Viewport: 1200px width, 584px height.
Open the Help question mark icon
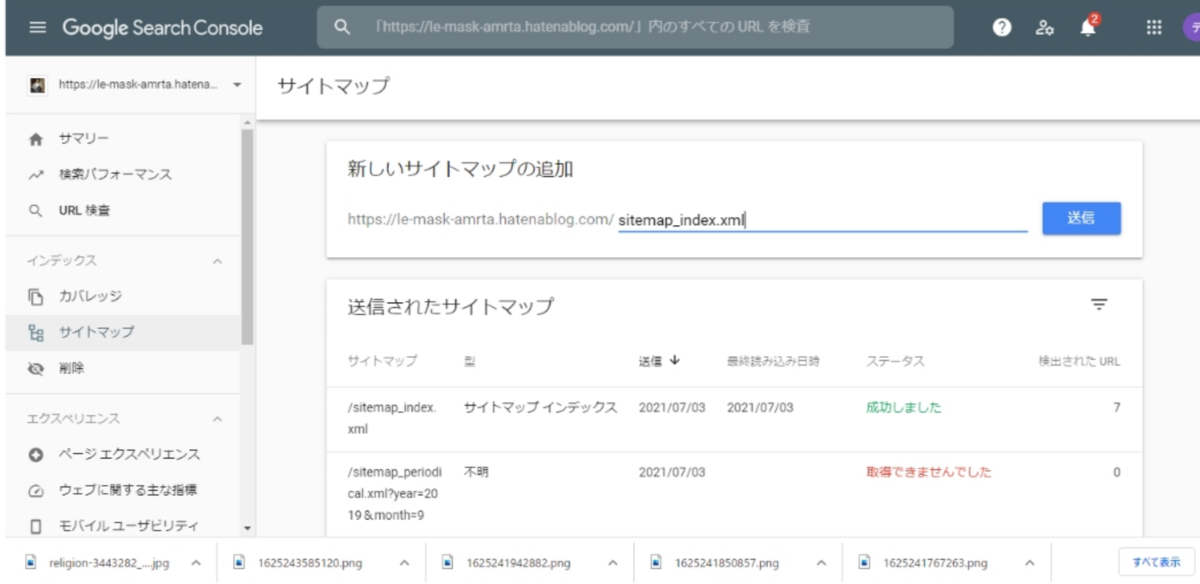[1001, 28]
